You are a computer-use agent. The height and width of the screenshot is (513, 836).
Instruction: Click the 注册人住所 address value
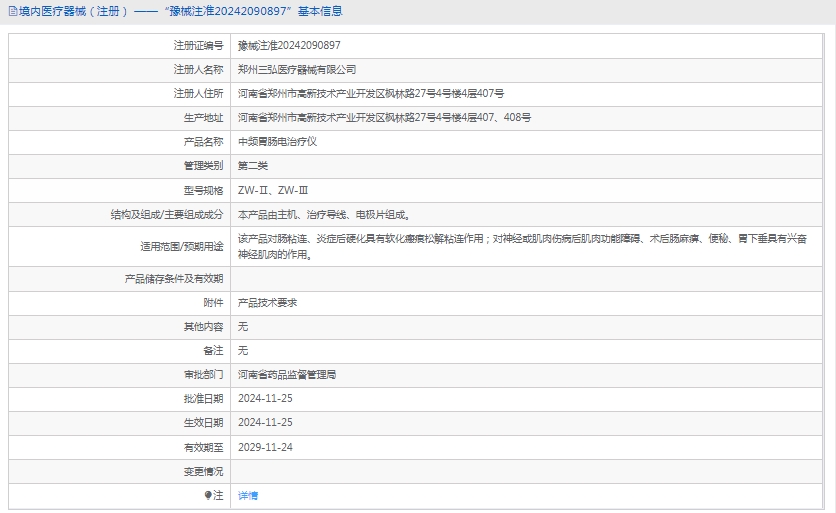(371, 94)
